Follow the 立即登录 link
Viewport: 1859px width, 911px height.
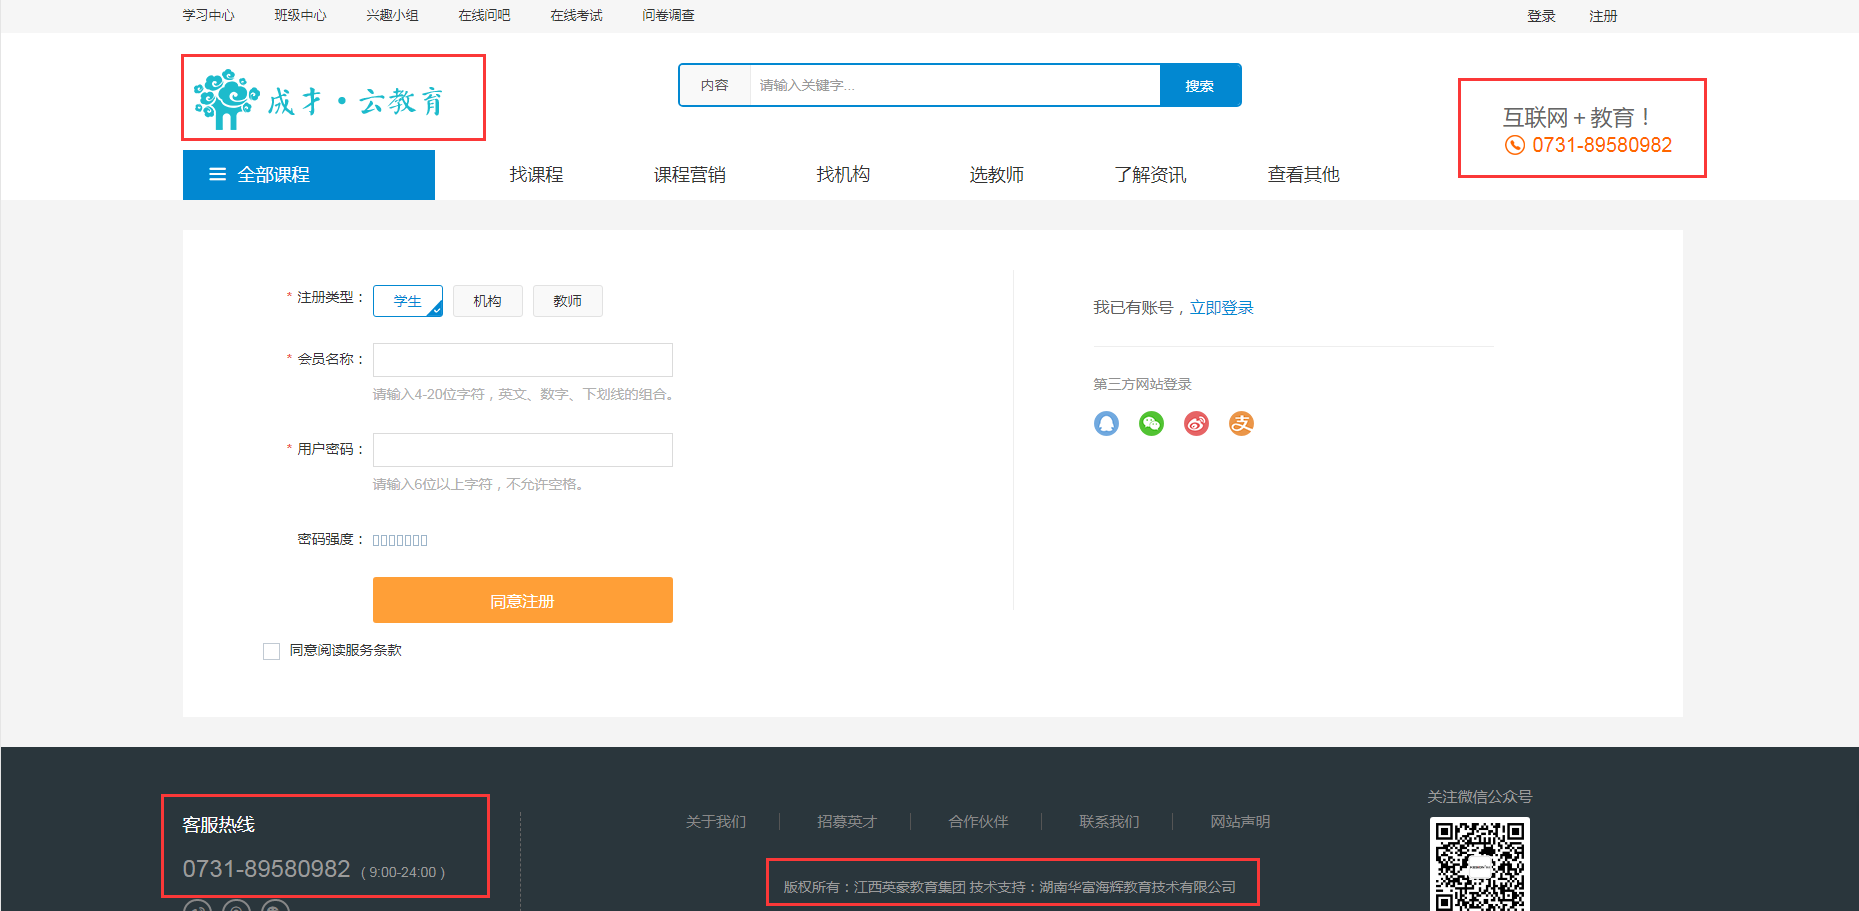(1221, 308)
